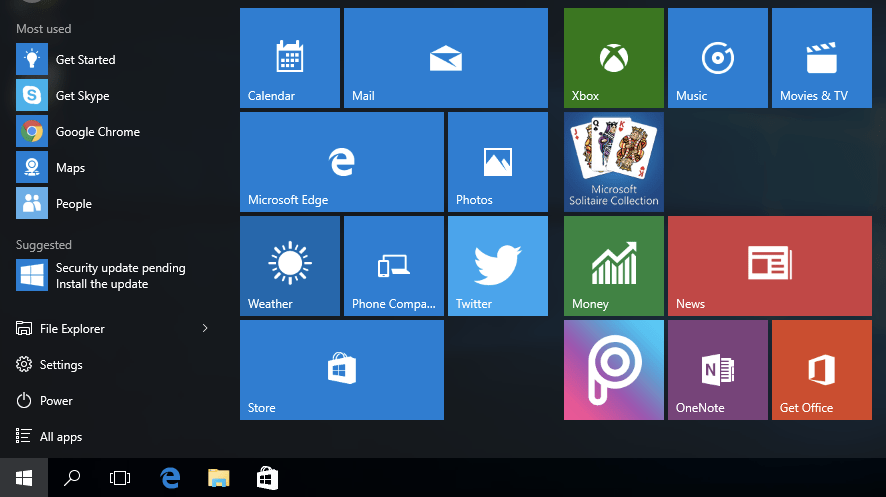Screen dimensions: 886x497
Task: Launch the Microsoft Edge tile
Action: click(342, 162)
